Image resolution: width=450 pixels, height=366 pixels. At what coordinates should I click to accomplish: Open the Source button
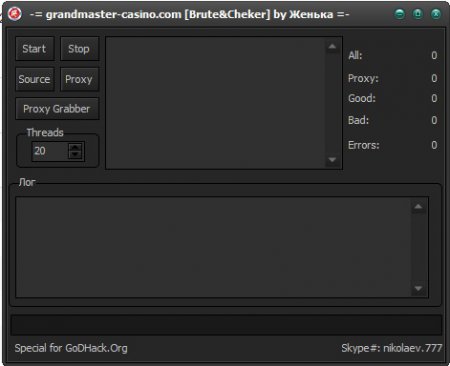[x=35, y=79]
